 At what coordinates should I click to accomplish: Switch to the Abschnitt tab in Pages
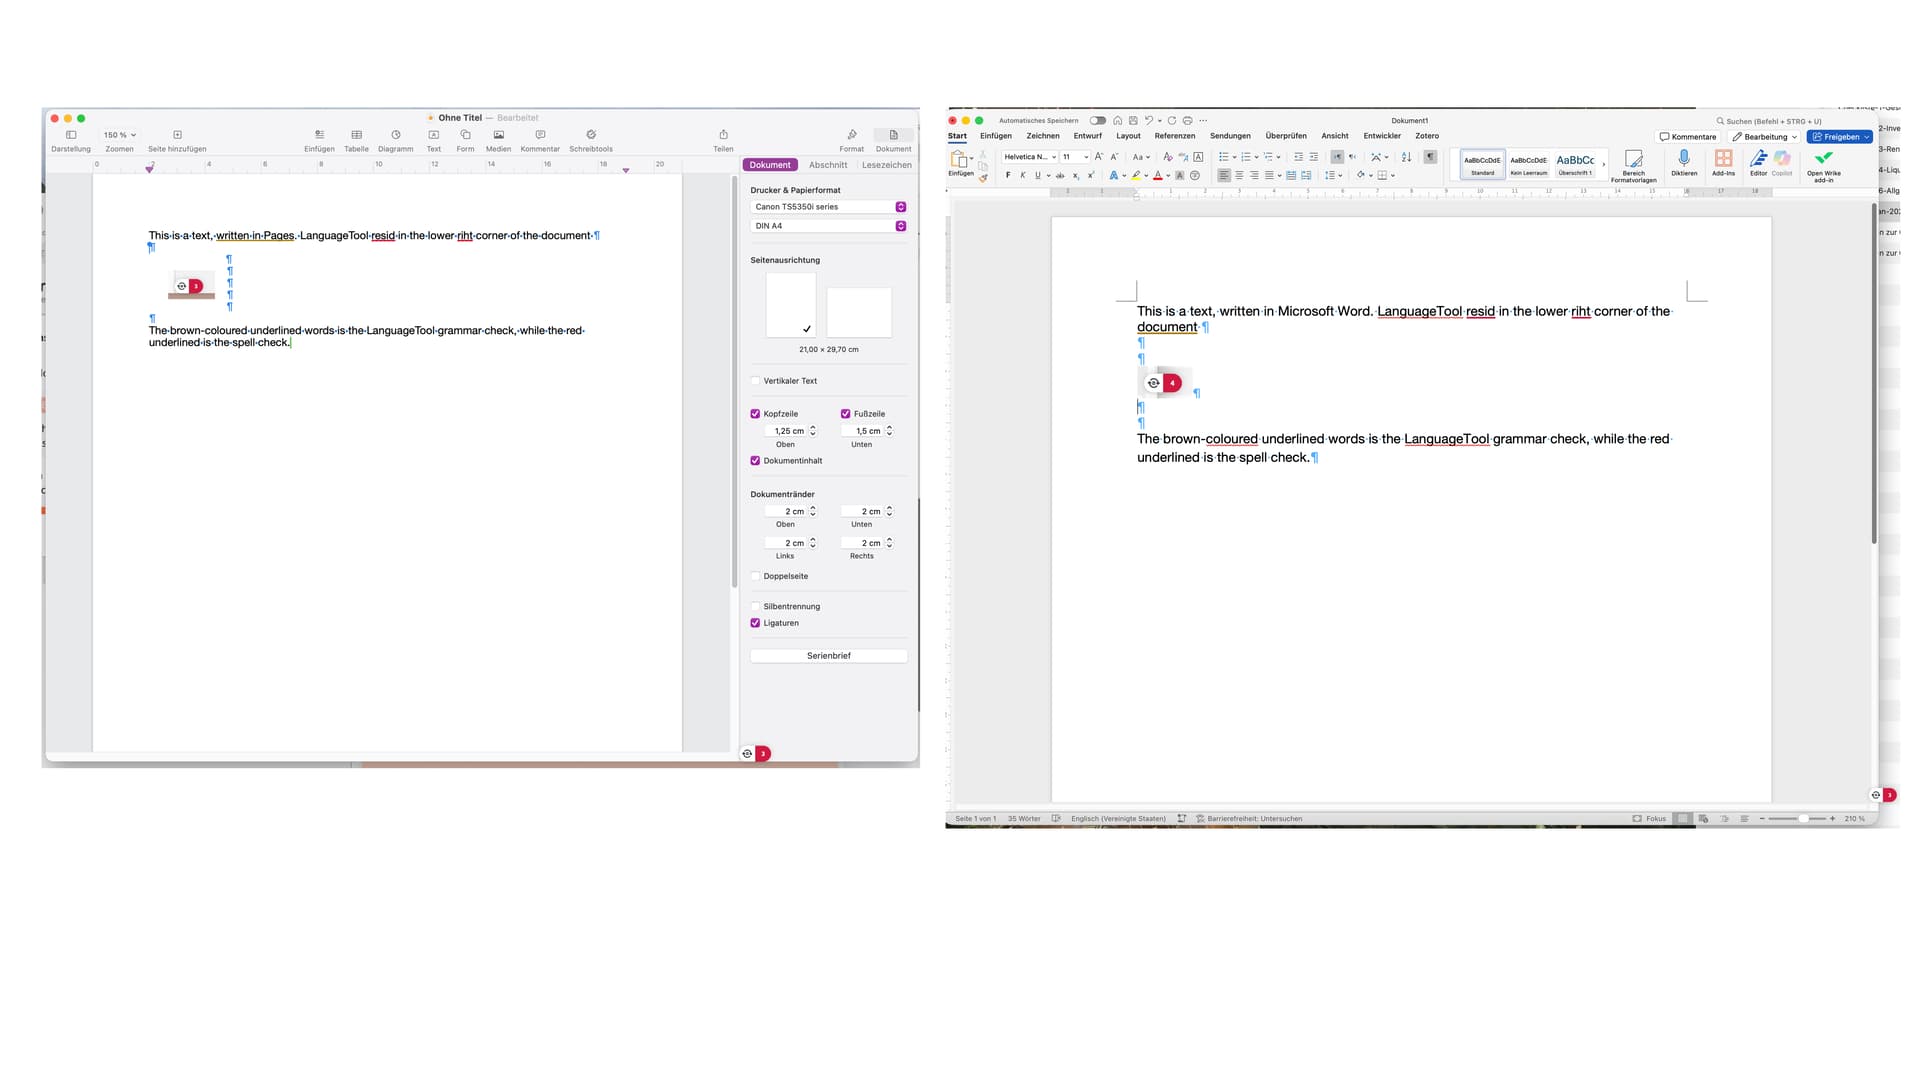827,165
